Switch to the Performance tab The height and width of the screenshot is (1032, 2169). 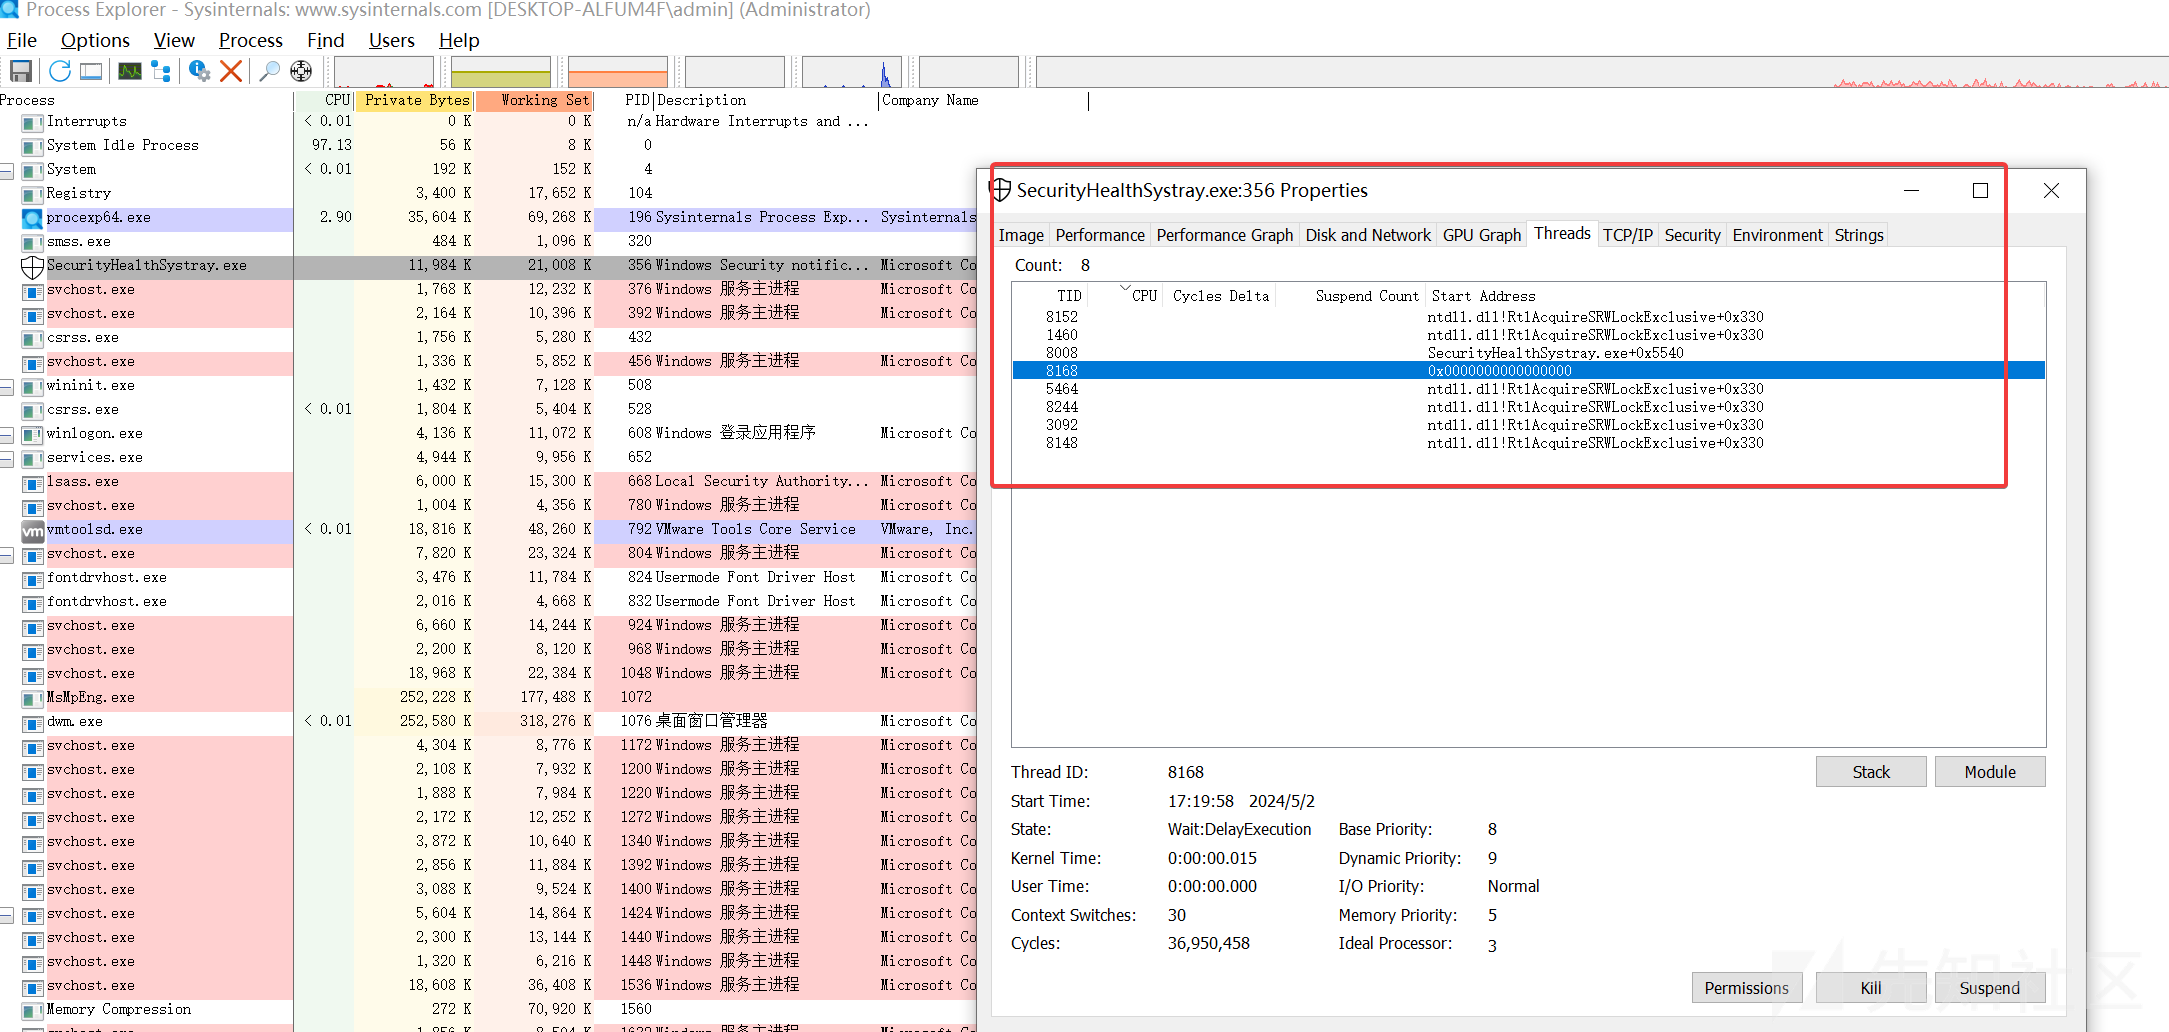point(1100,235)
